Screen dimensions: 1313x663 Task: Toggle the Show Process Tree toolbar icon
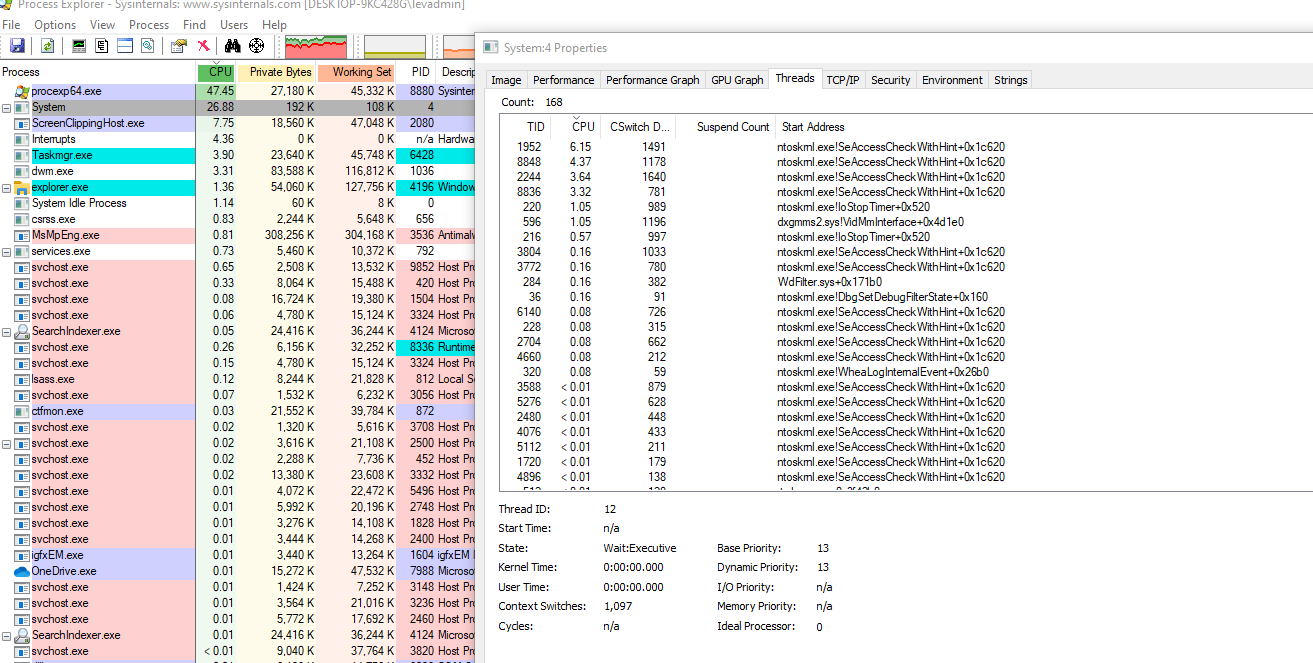(102, 45)
